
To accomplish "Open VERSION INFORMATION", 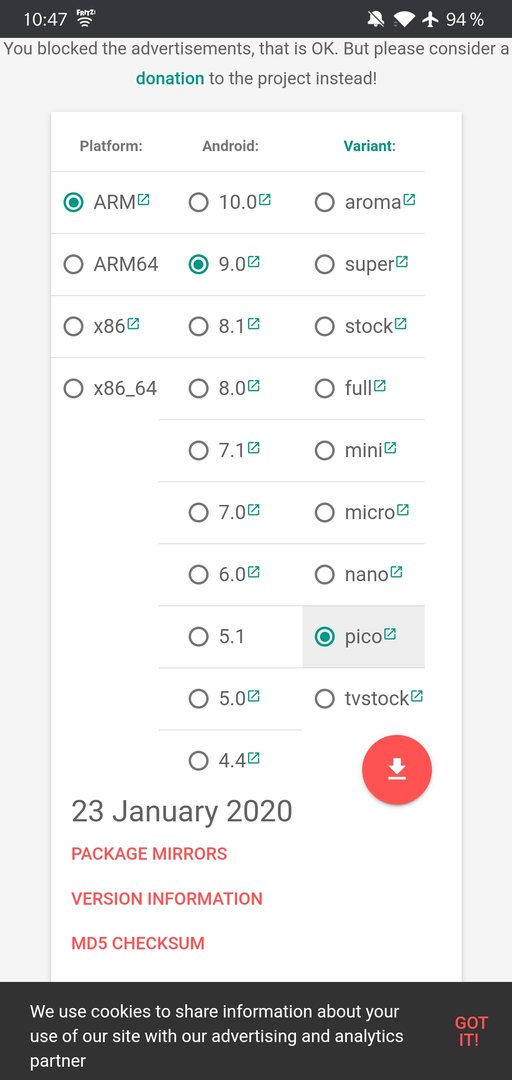I will 167,898.
